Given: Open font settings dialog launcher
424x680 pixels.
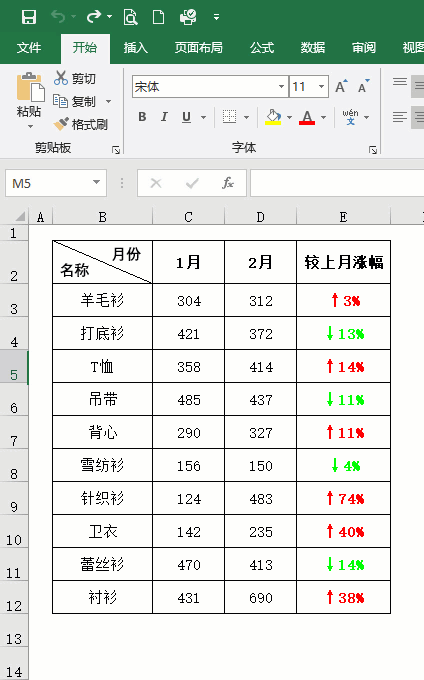Looking at the screenshot, I should click(373, 150).
